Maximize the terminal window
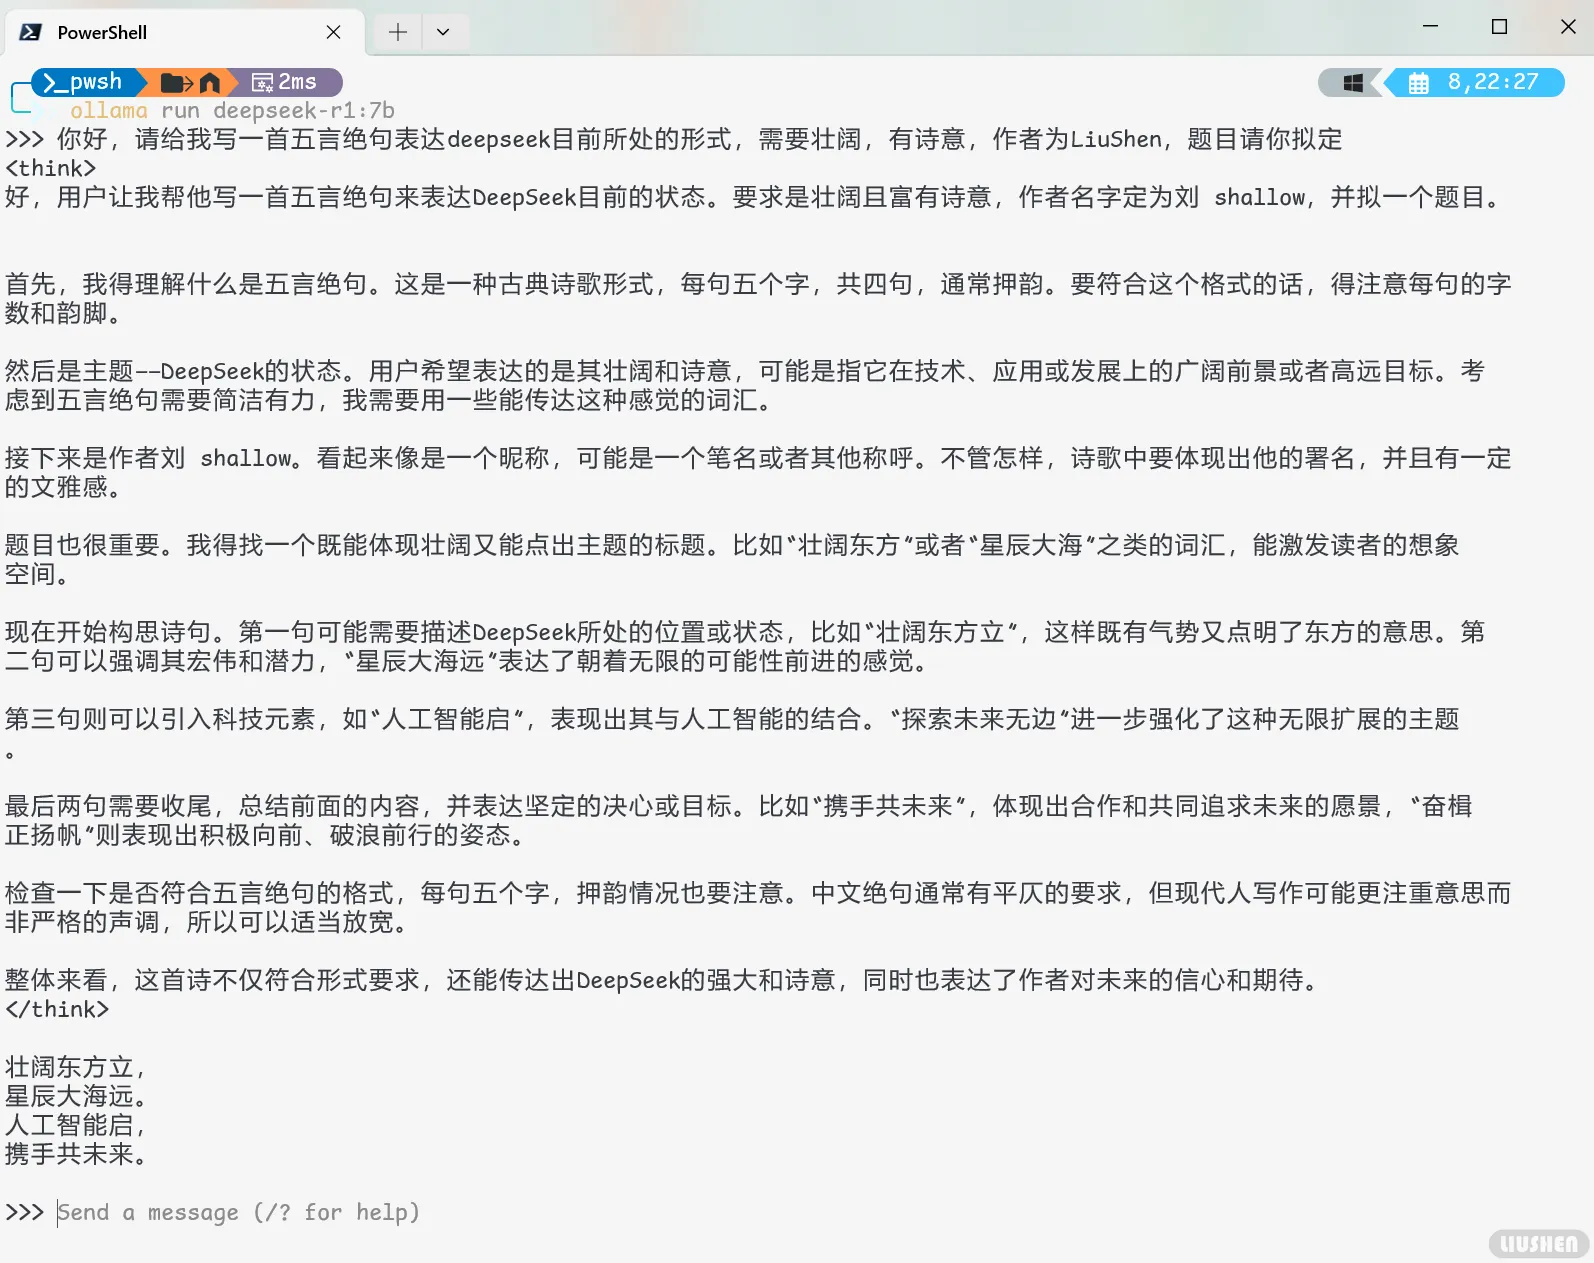 (x=1499, y=27)
